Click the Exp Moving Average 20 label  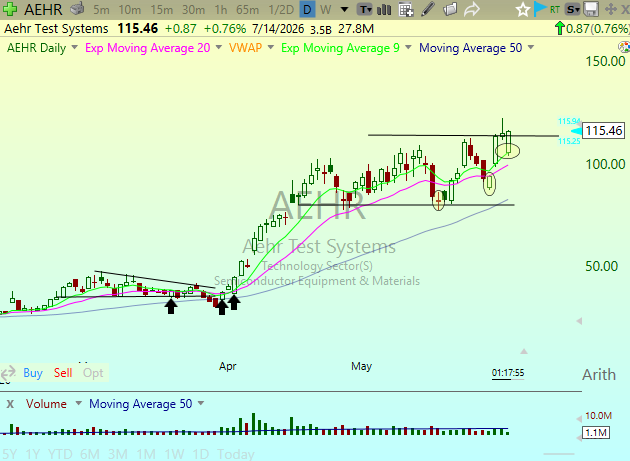click(147, 48)
